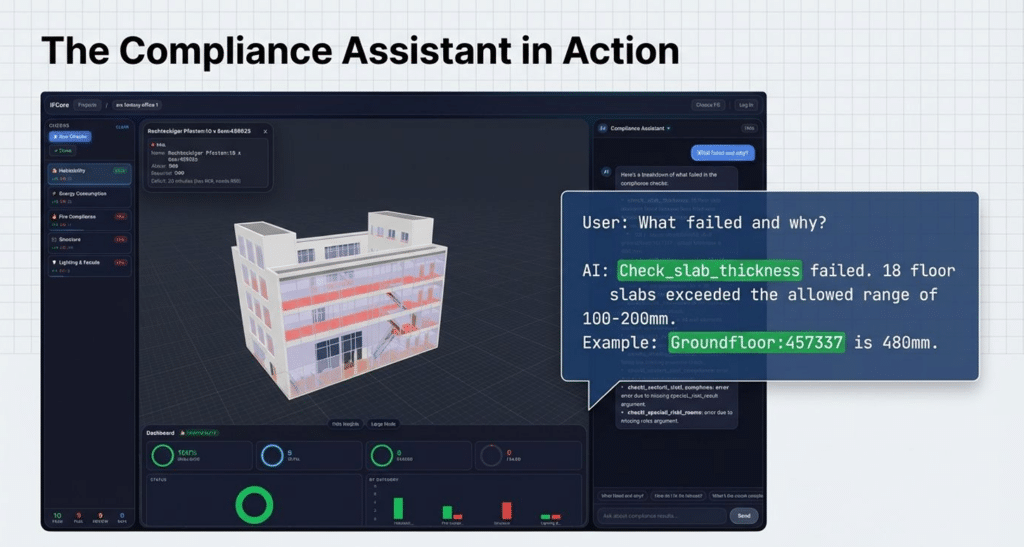1024x547 pixels.
Task: Click the Compliance Assistant avatar icon
Action: [603, 129]
